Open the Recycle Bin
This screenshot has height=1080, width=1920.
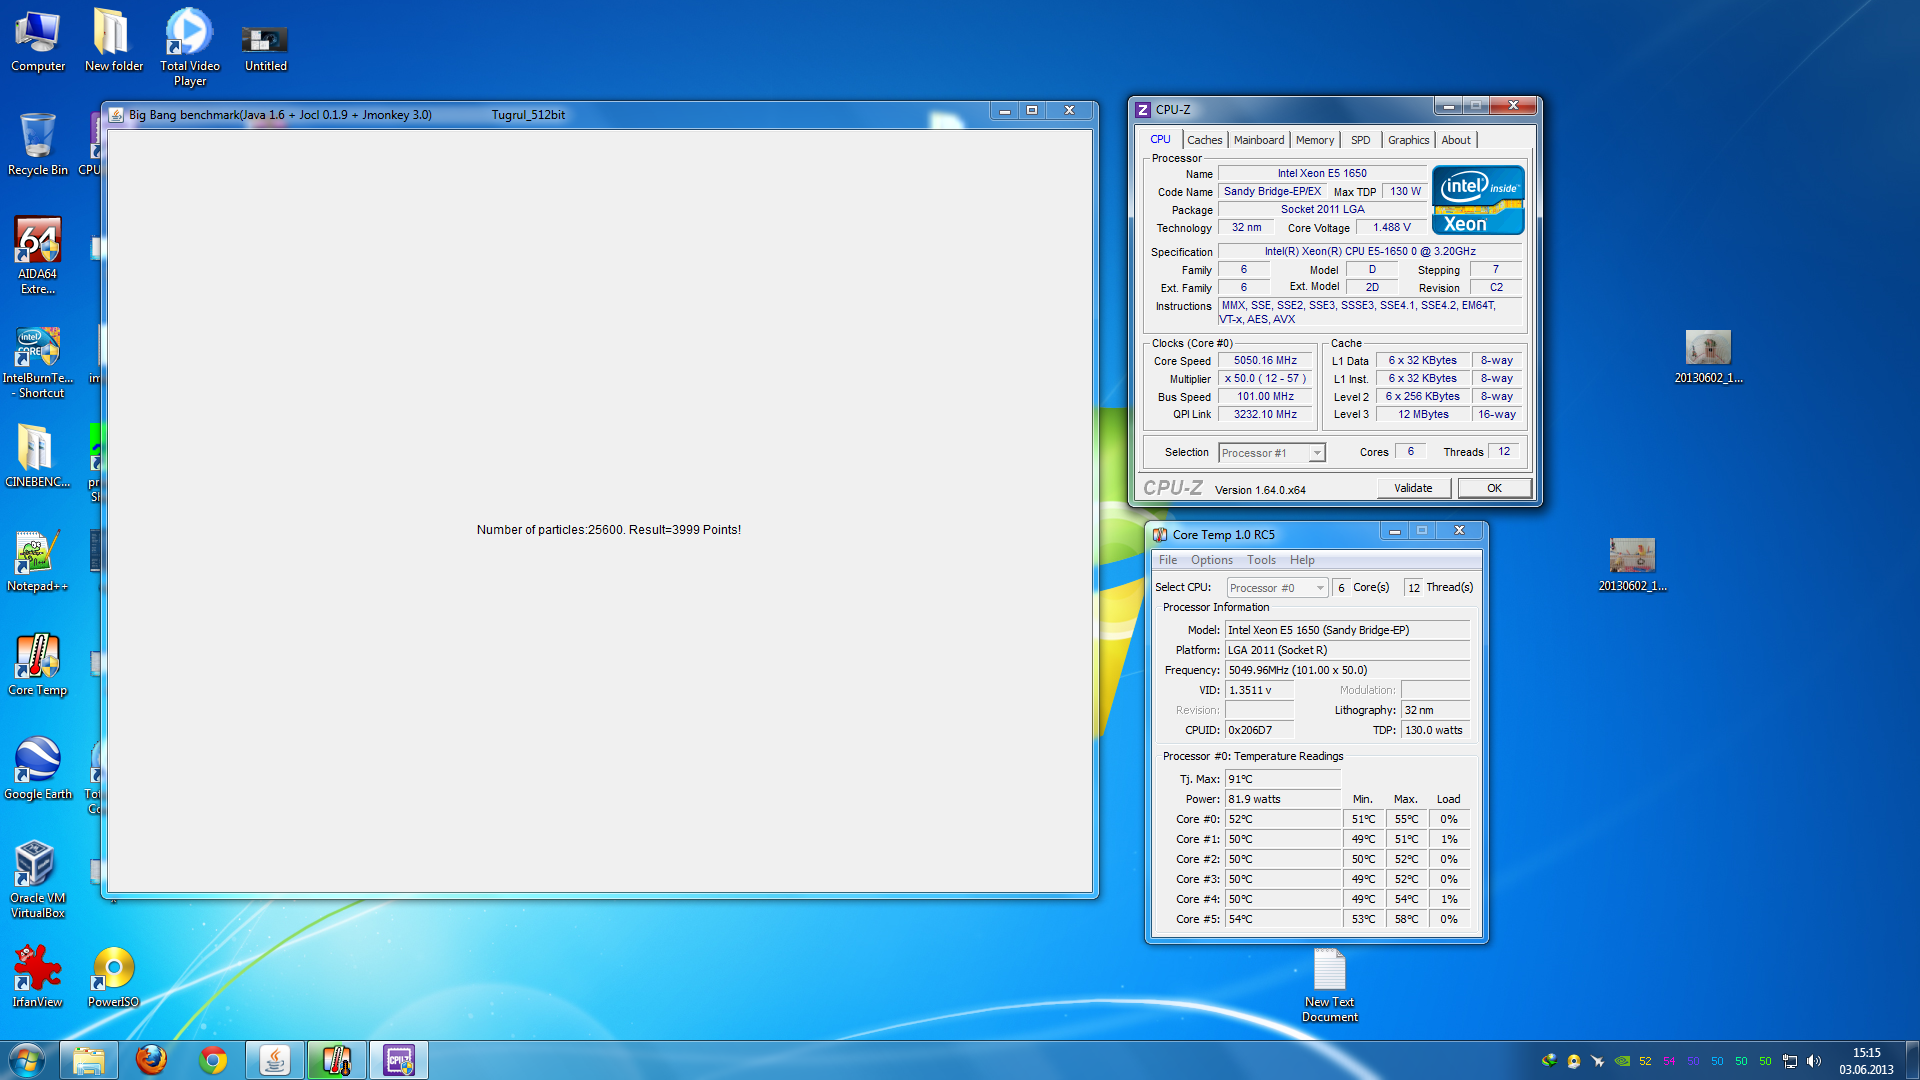pos(38,145)
